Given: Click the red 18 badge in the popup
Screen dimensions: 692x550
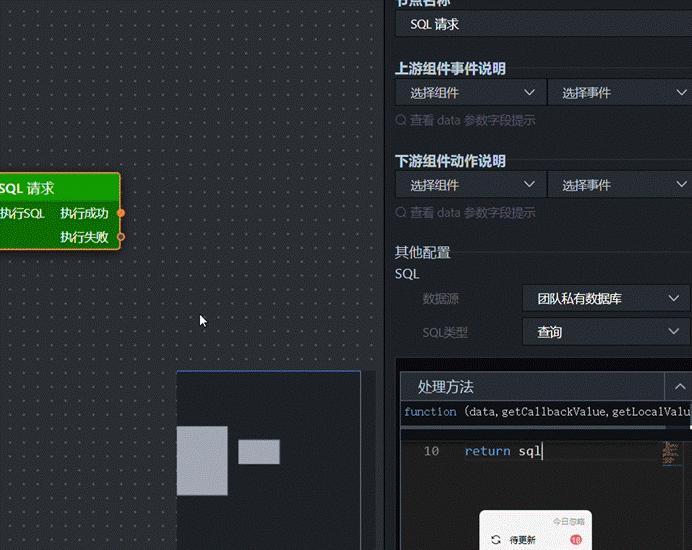Looking at the screenshot, I should click(x=576, y=540).
